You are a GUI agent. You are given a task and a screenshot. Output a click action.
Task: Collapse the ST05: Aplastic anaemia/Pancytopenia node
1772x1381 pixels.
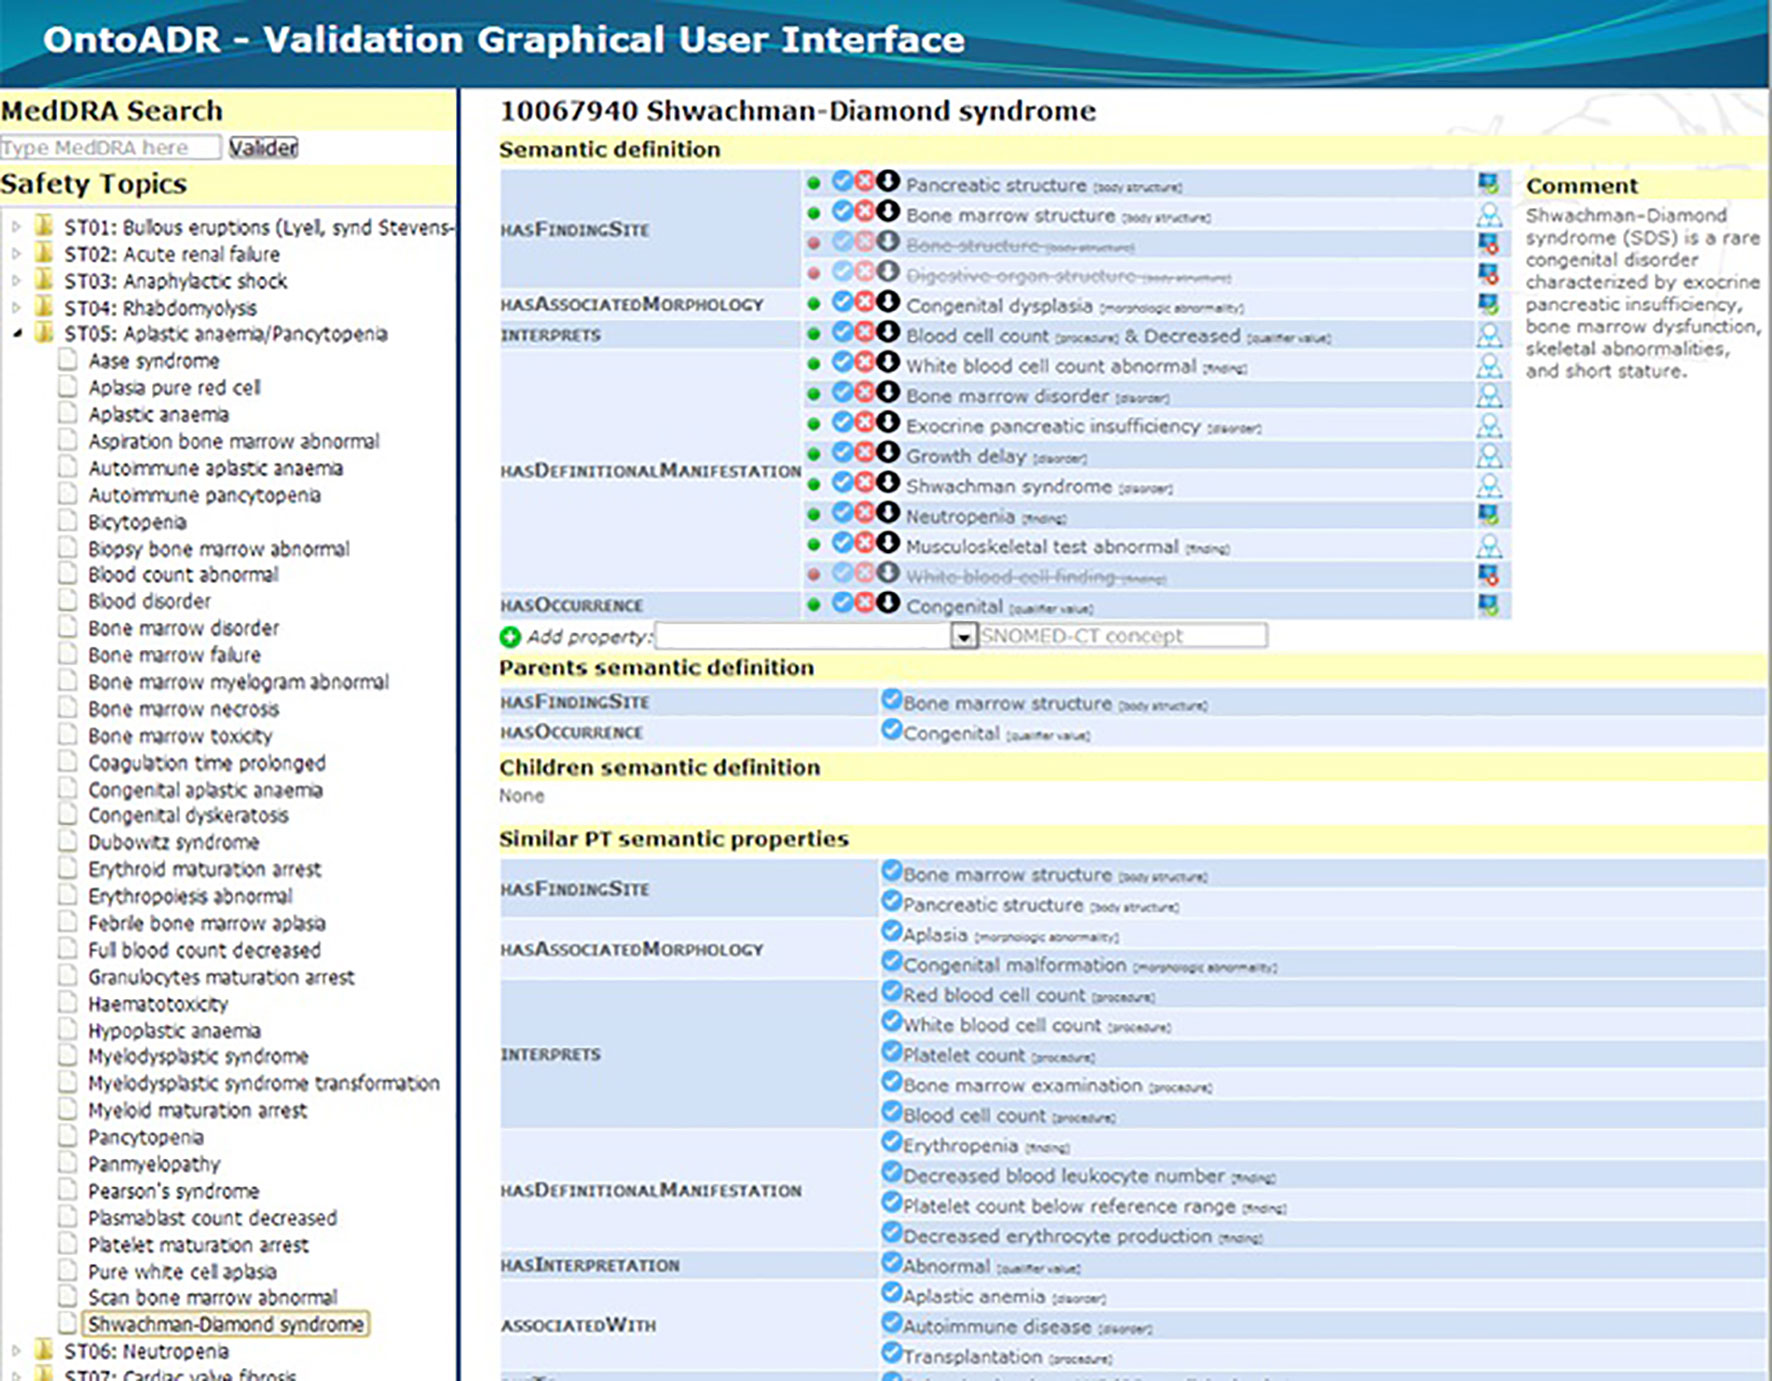point(17,334)
